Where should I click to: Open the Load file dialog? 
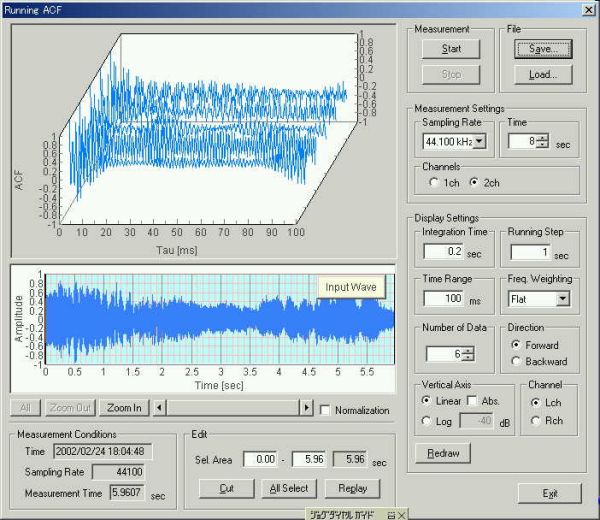543,74
